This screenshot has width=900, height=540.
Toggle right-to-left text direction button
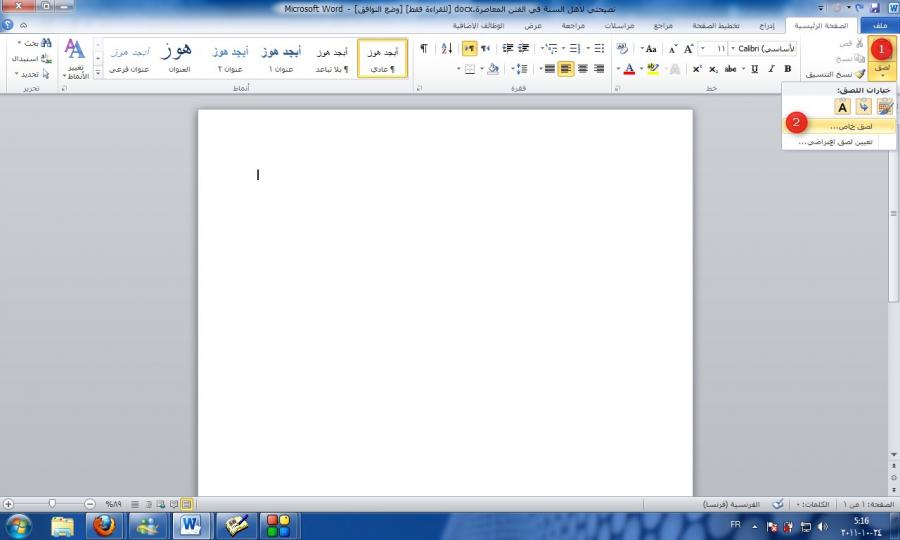[469, 48]
